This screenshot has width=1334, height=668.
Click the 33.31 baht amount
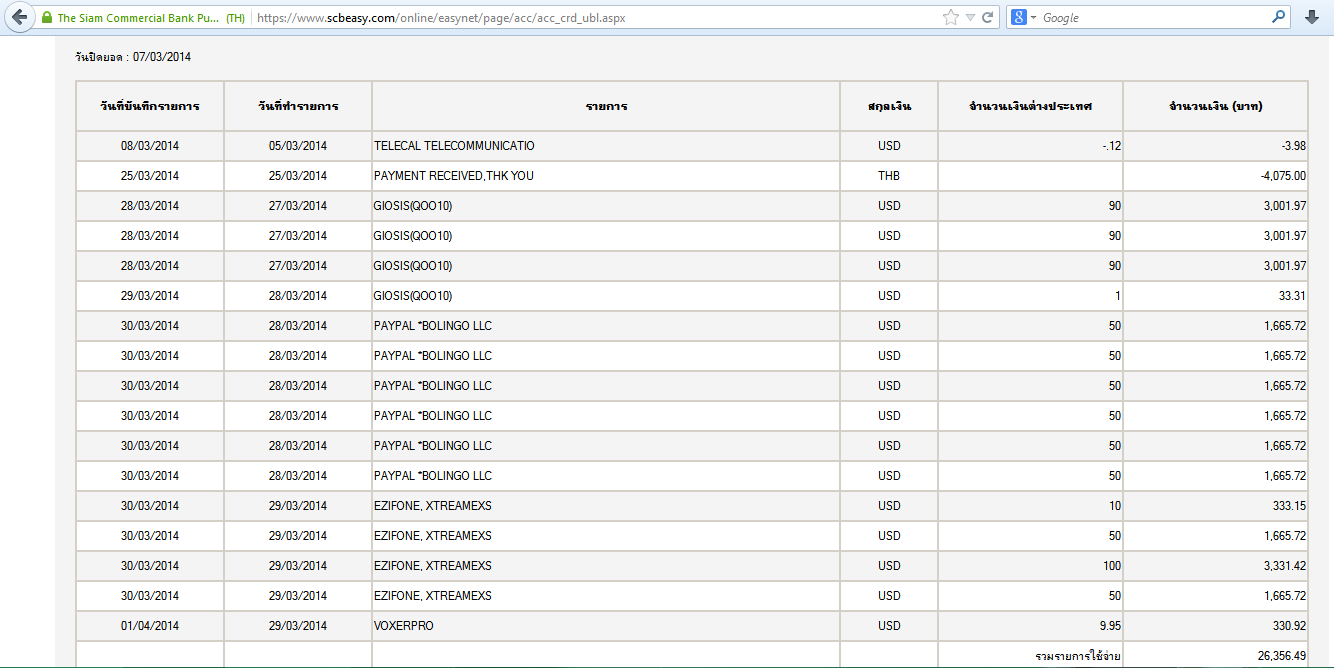[1292, 296]
